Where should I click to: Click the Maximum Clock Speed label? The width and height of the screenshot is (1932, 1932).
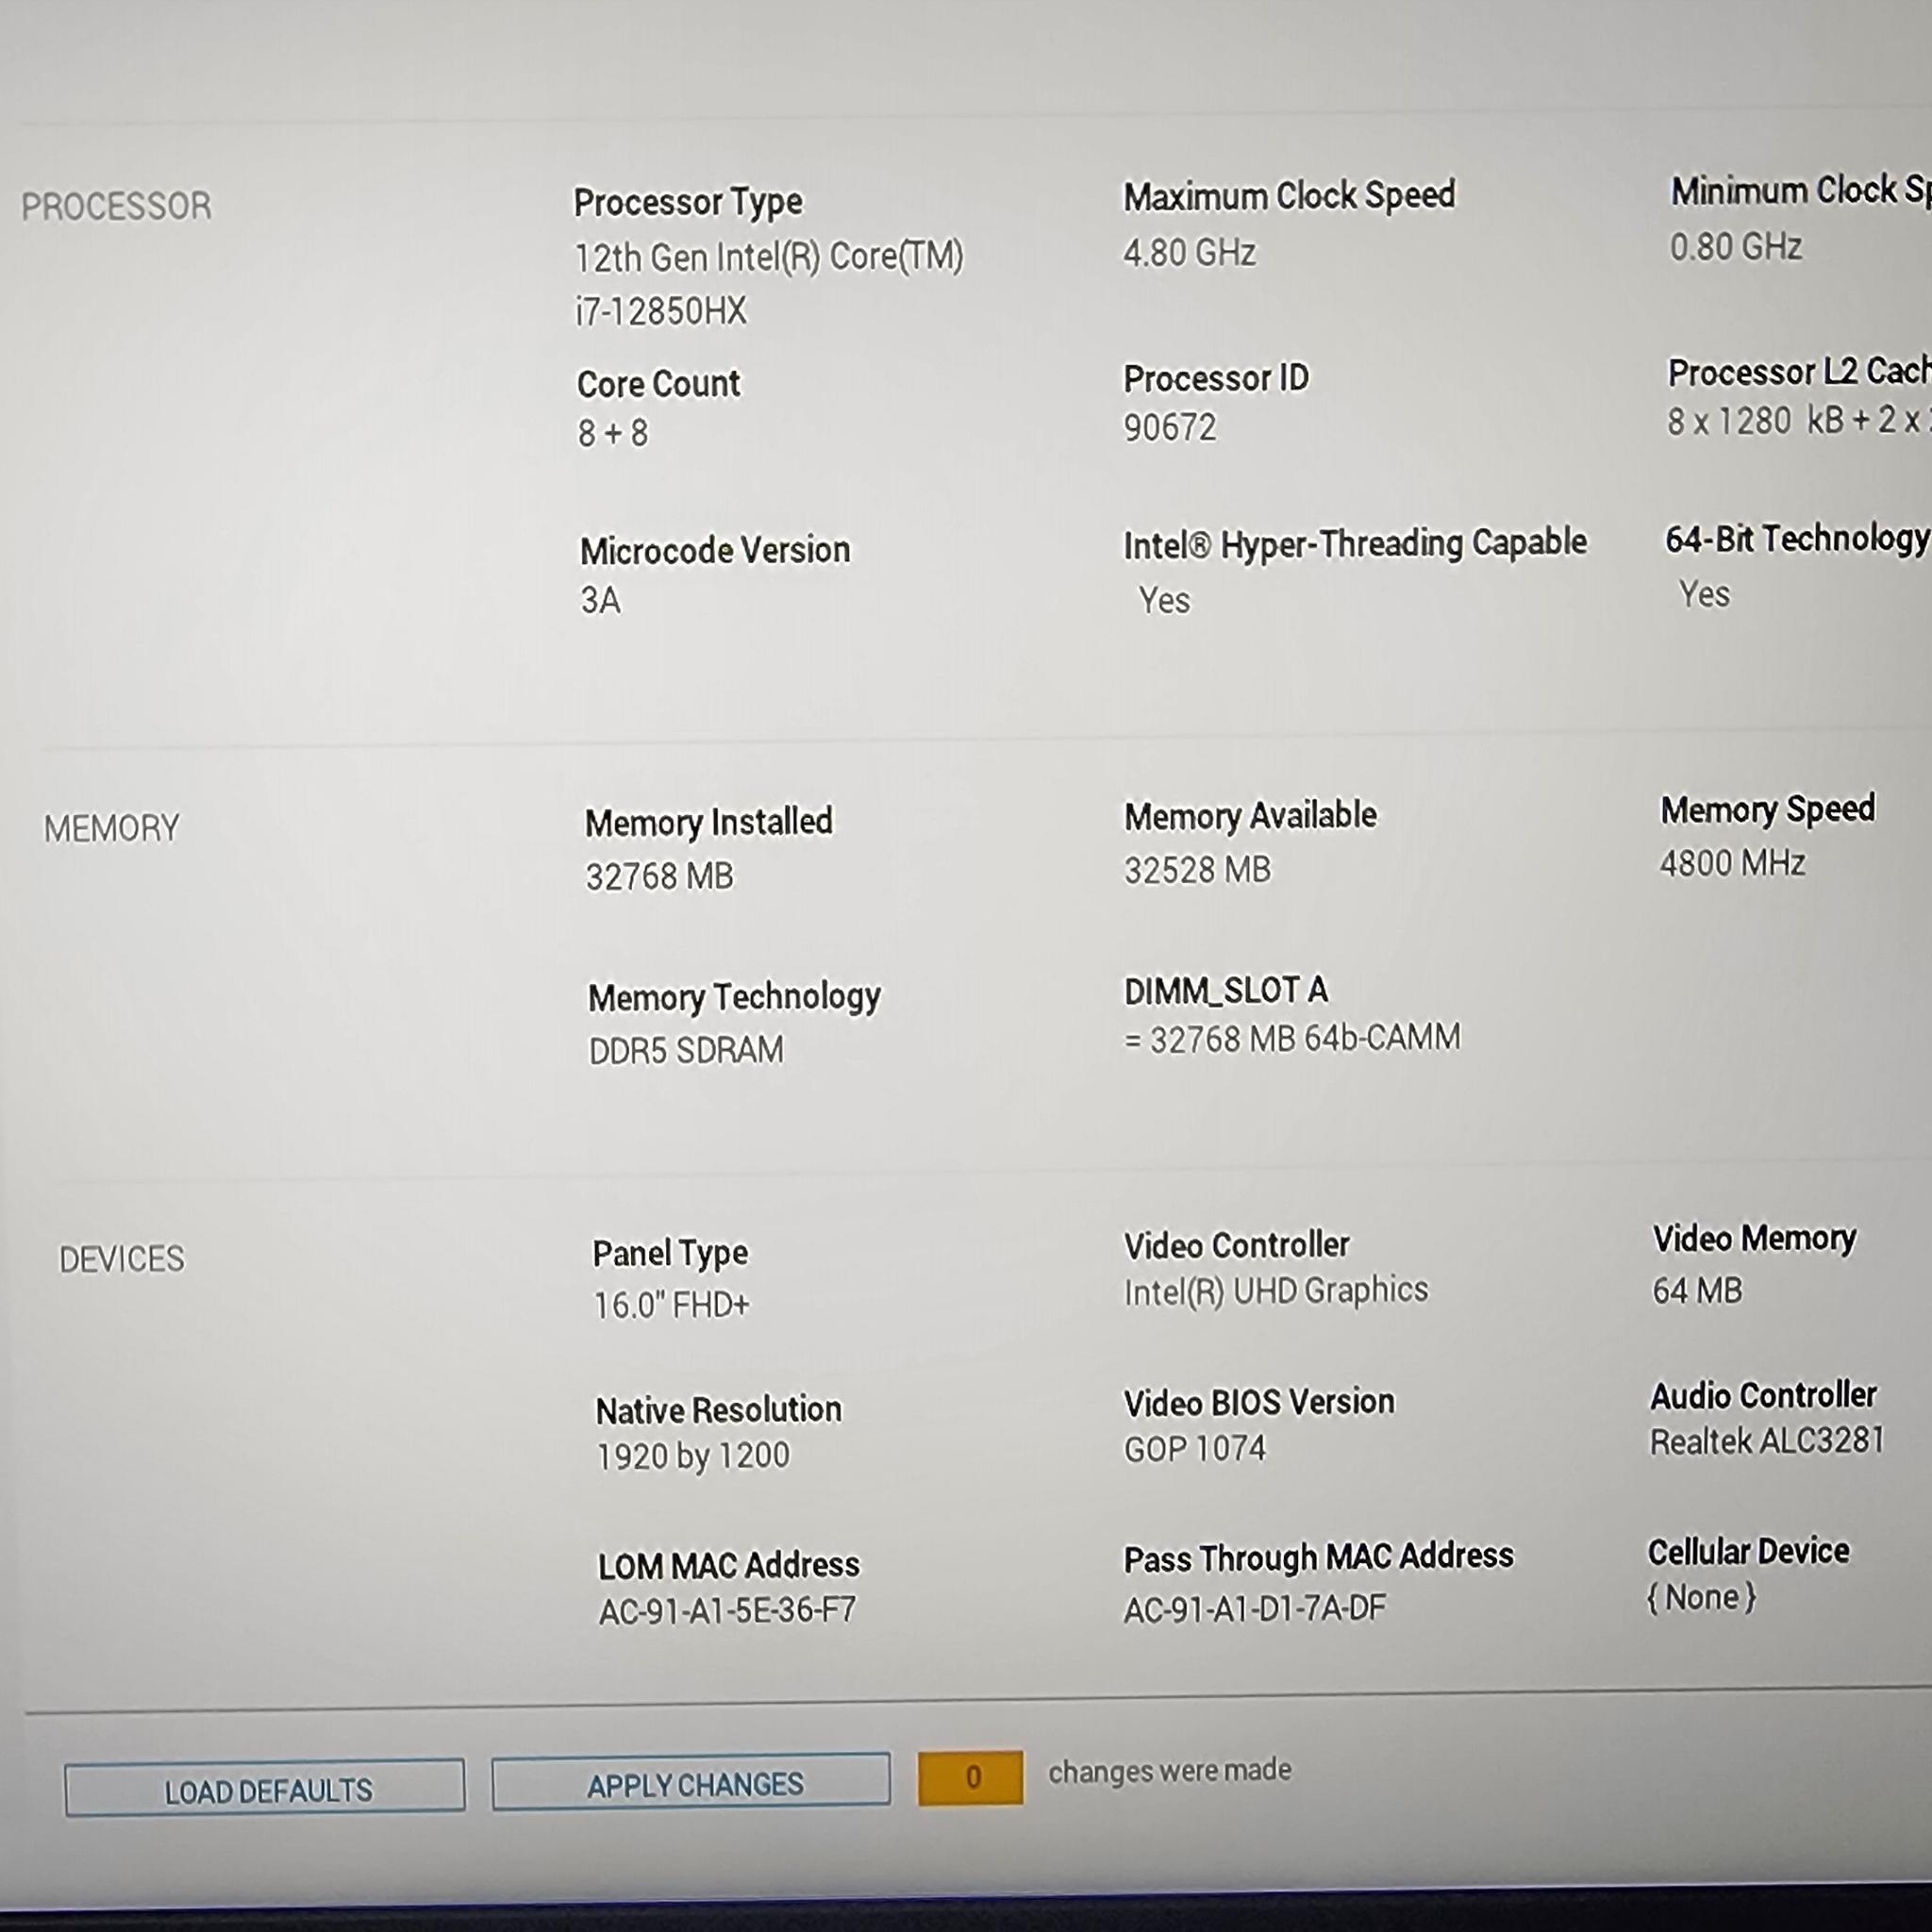point(1290,196)
